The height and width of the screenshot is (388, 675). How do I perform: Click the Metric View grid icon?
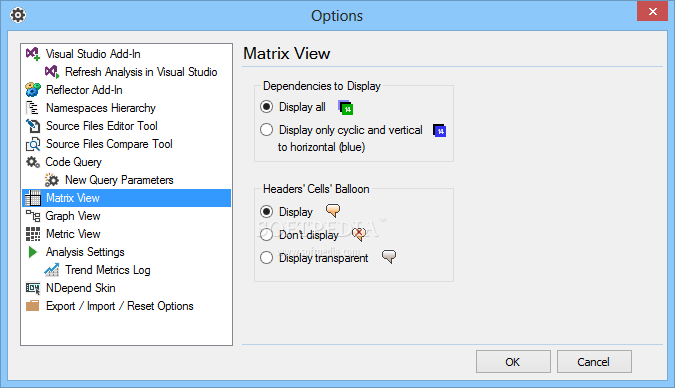[x=33, y=234]
